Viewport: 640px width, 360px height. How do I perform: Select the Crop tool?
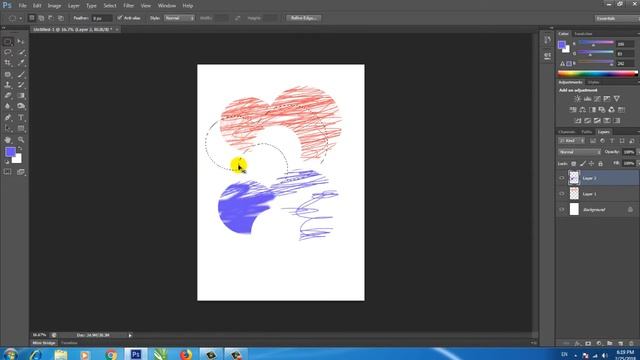(8, 63)
